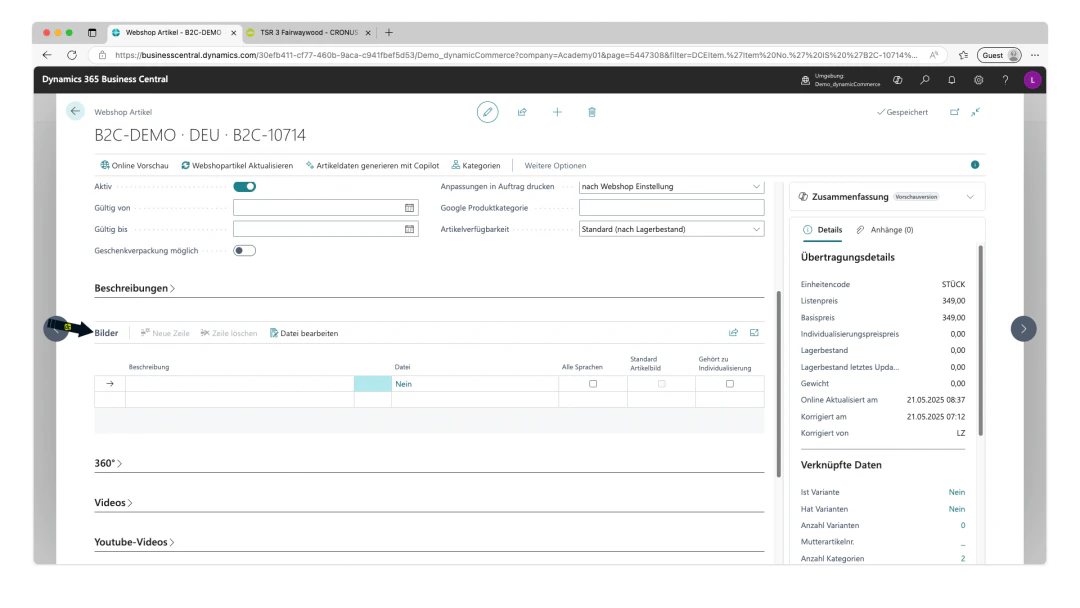Click the browser address bar URL
The height and width of the screenshot is (608, 1080).
(x=516, y=55)
